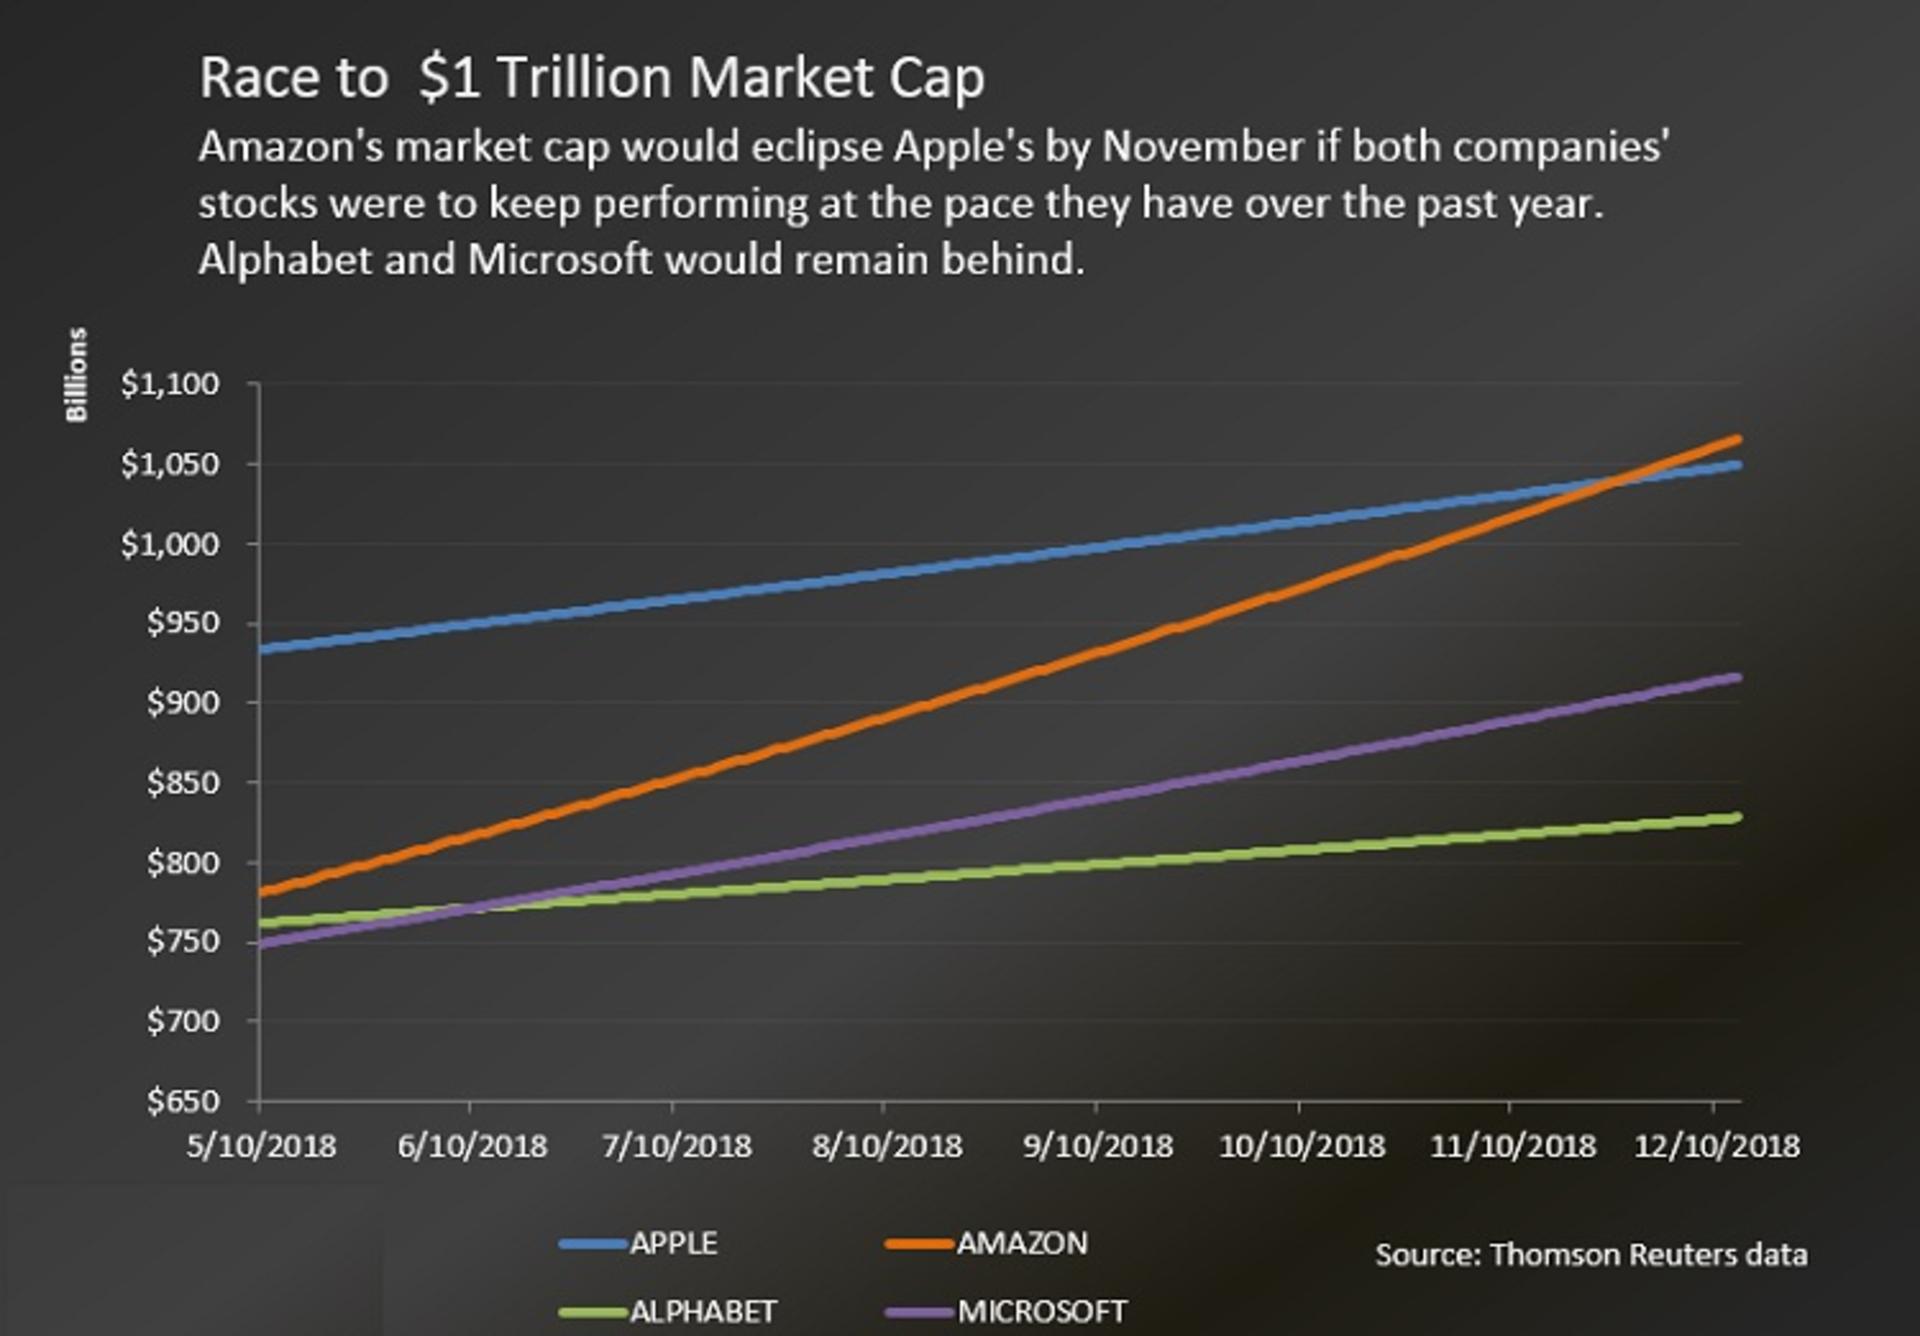Click the end point of the Microsoft line

coord(1736,678)
